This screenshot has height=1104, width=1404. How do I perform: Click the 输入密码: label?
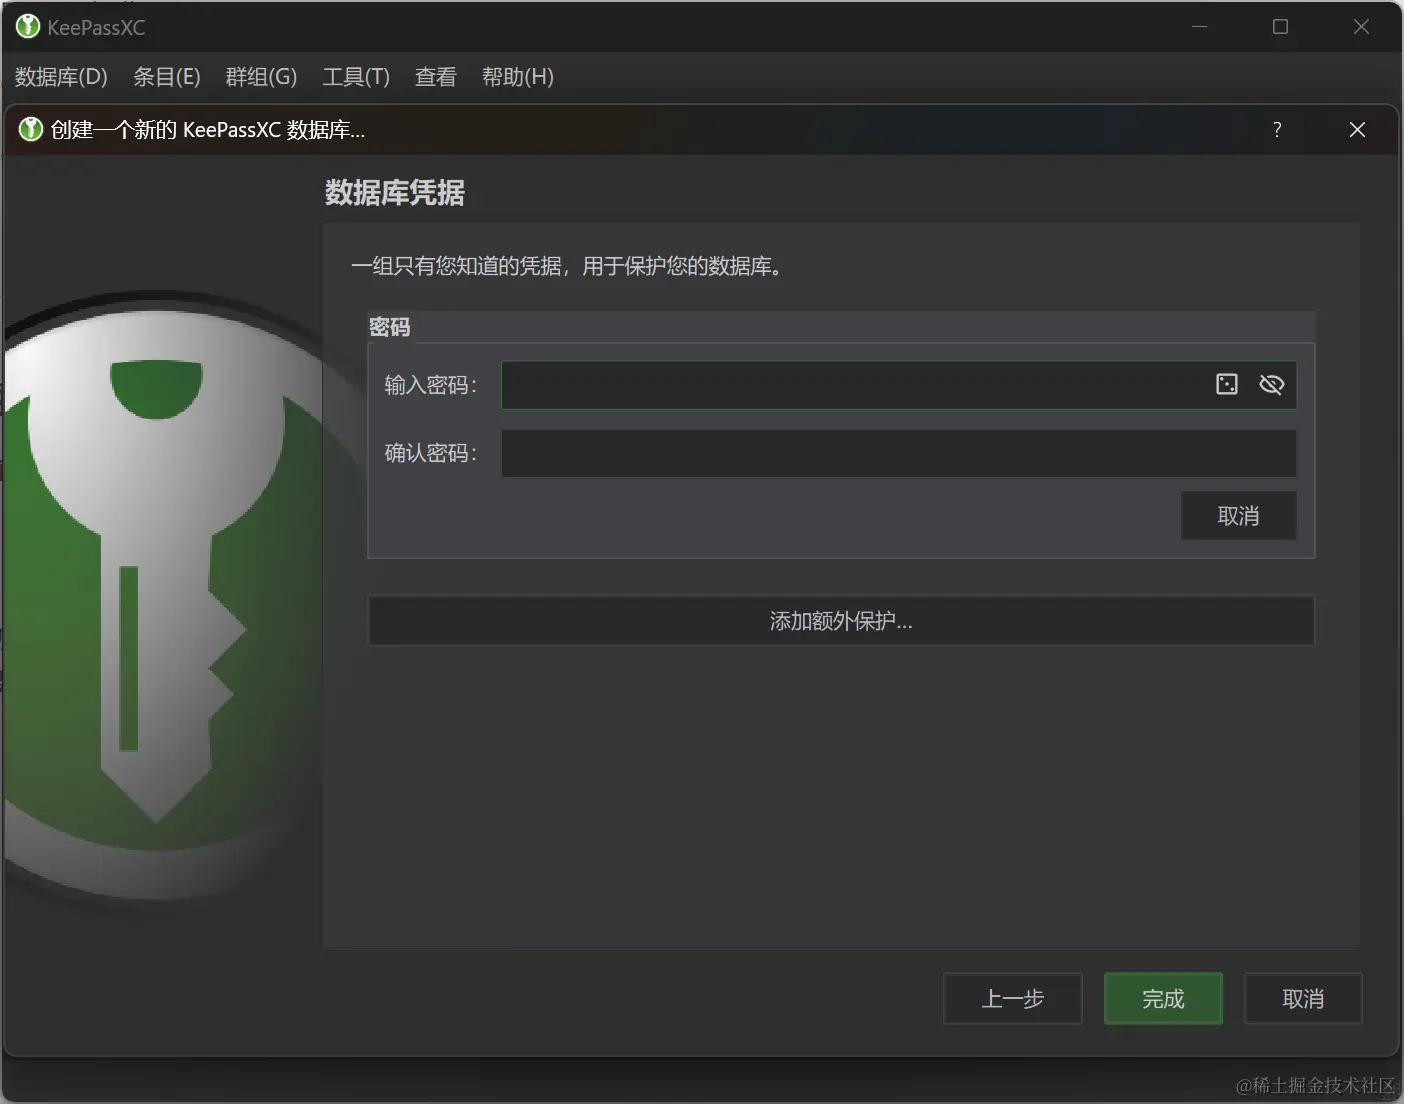(x=431, y=385)
